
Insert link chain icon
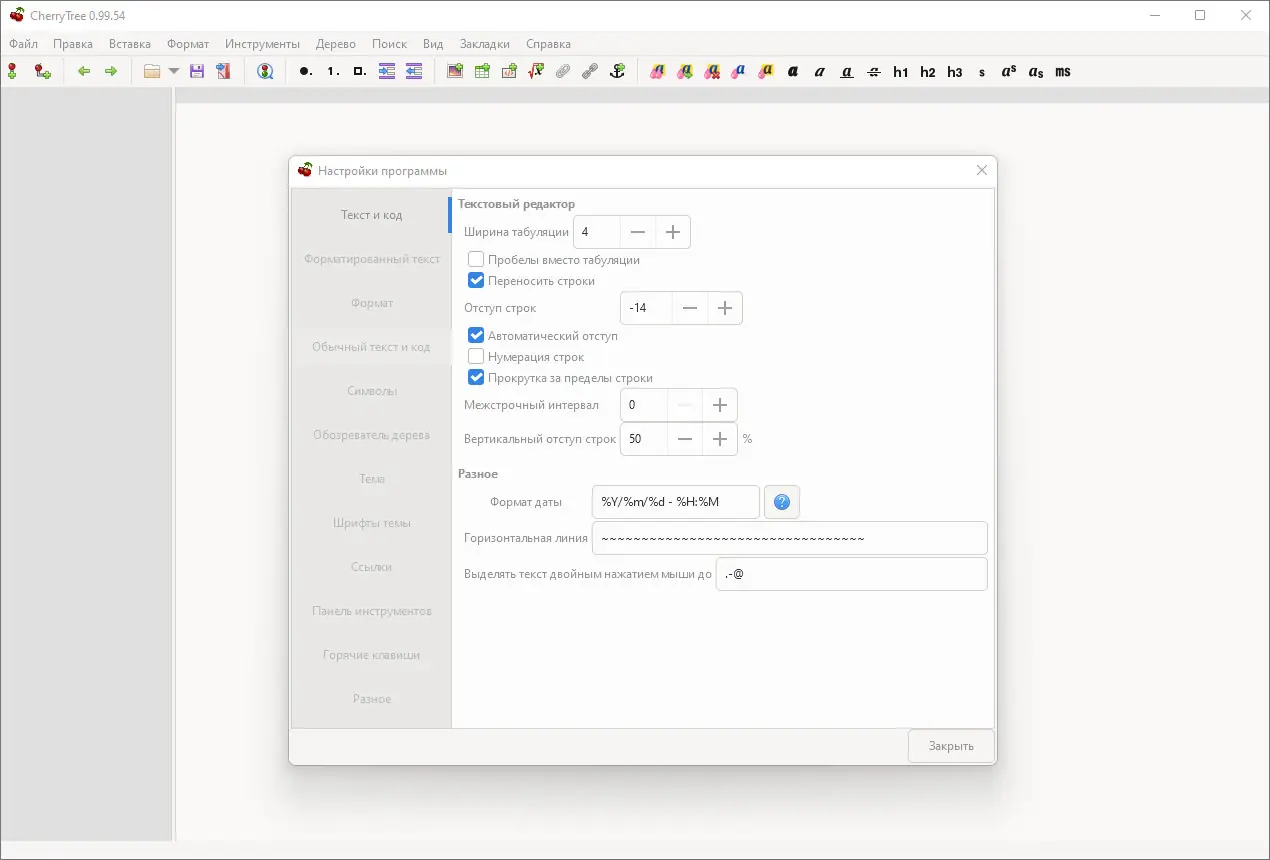click(x=590, y=71)
